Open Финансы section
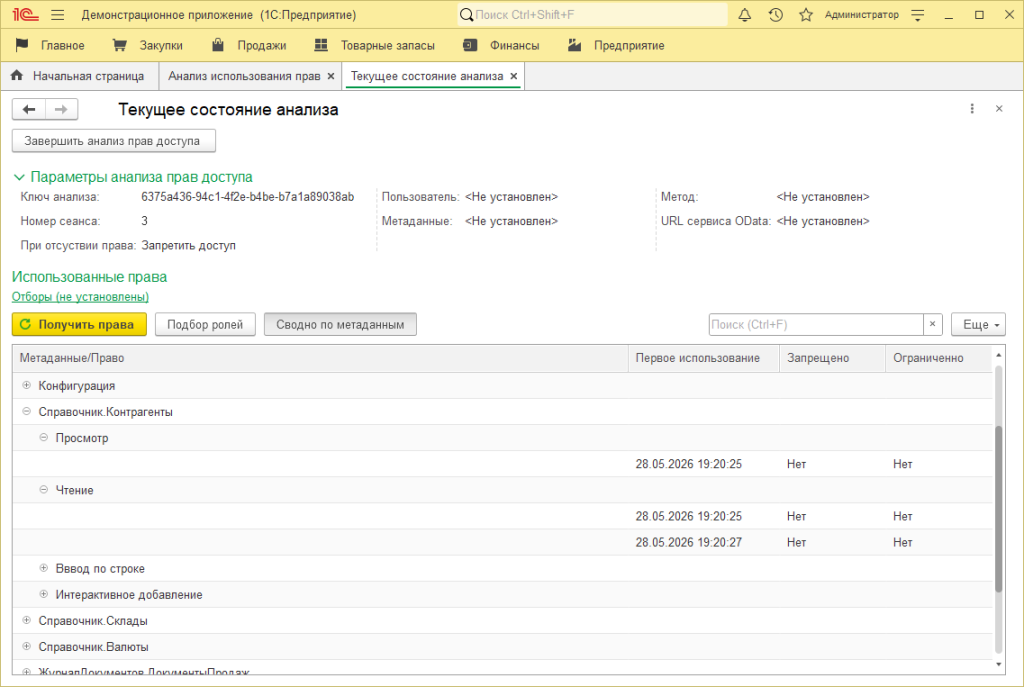Image resolution: width=1024 pixels, height=687 pixels. pos(501,45)
